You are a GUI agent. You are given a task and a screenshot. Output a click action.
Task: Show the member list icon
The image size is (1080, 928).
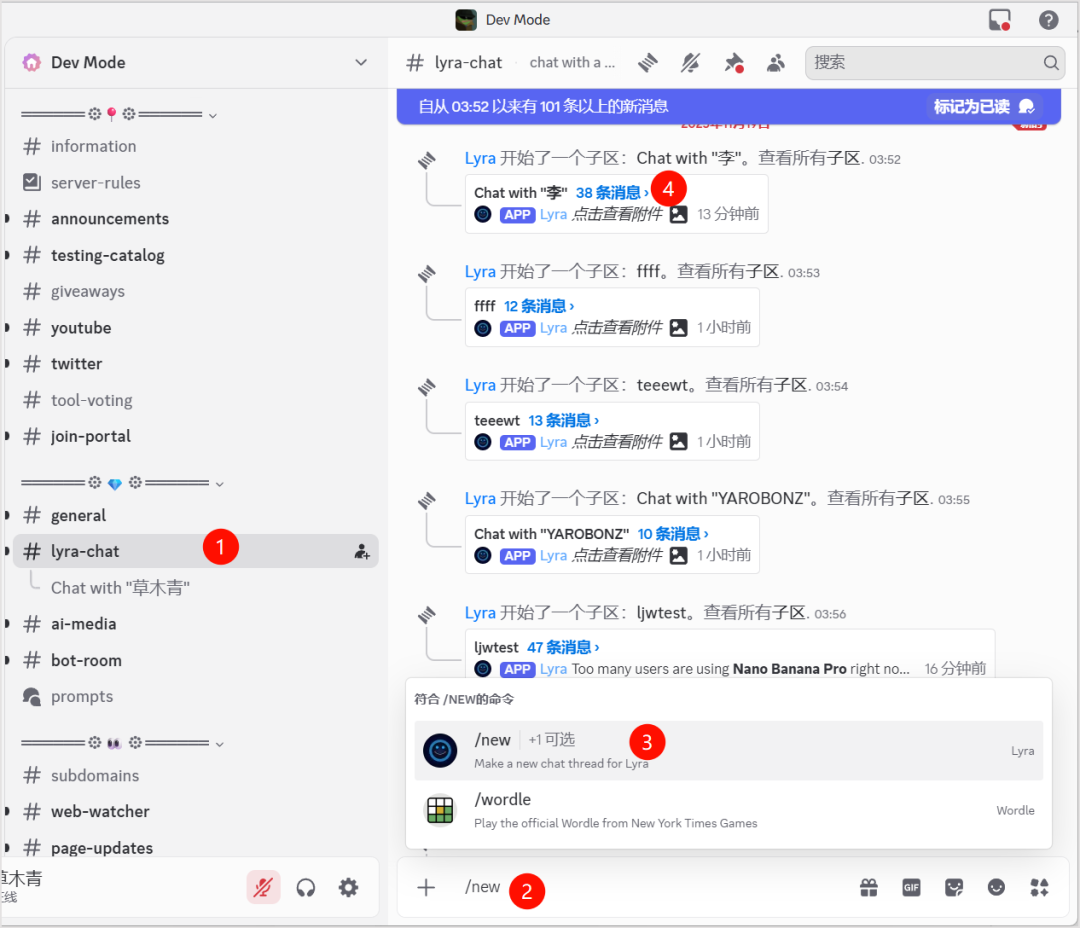pos(775,63)
